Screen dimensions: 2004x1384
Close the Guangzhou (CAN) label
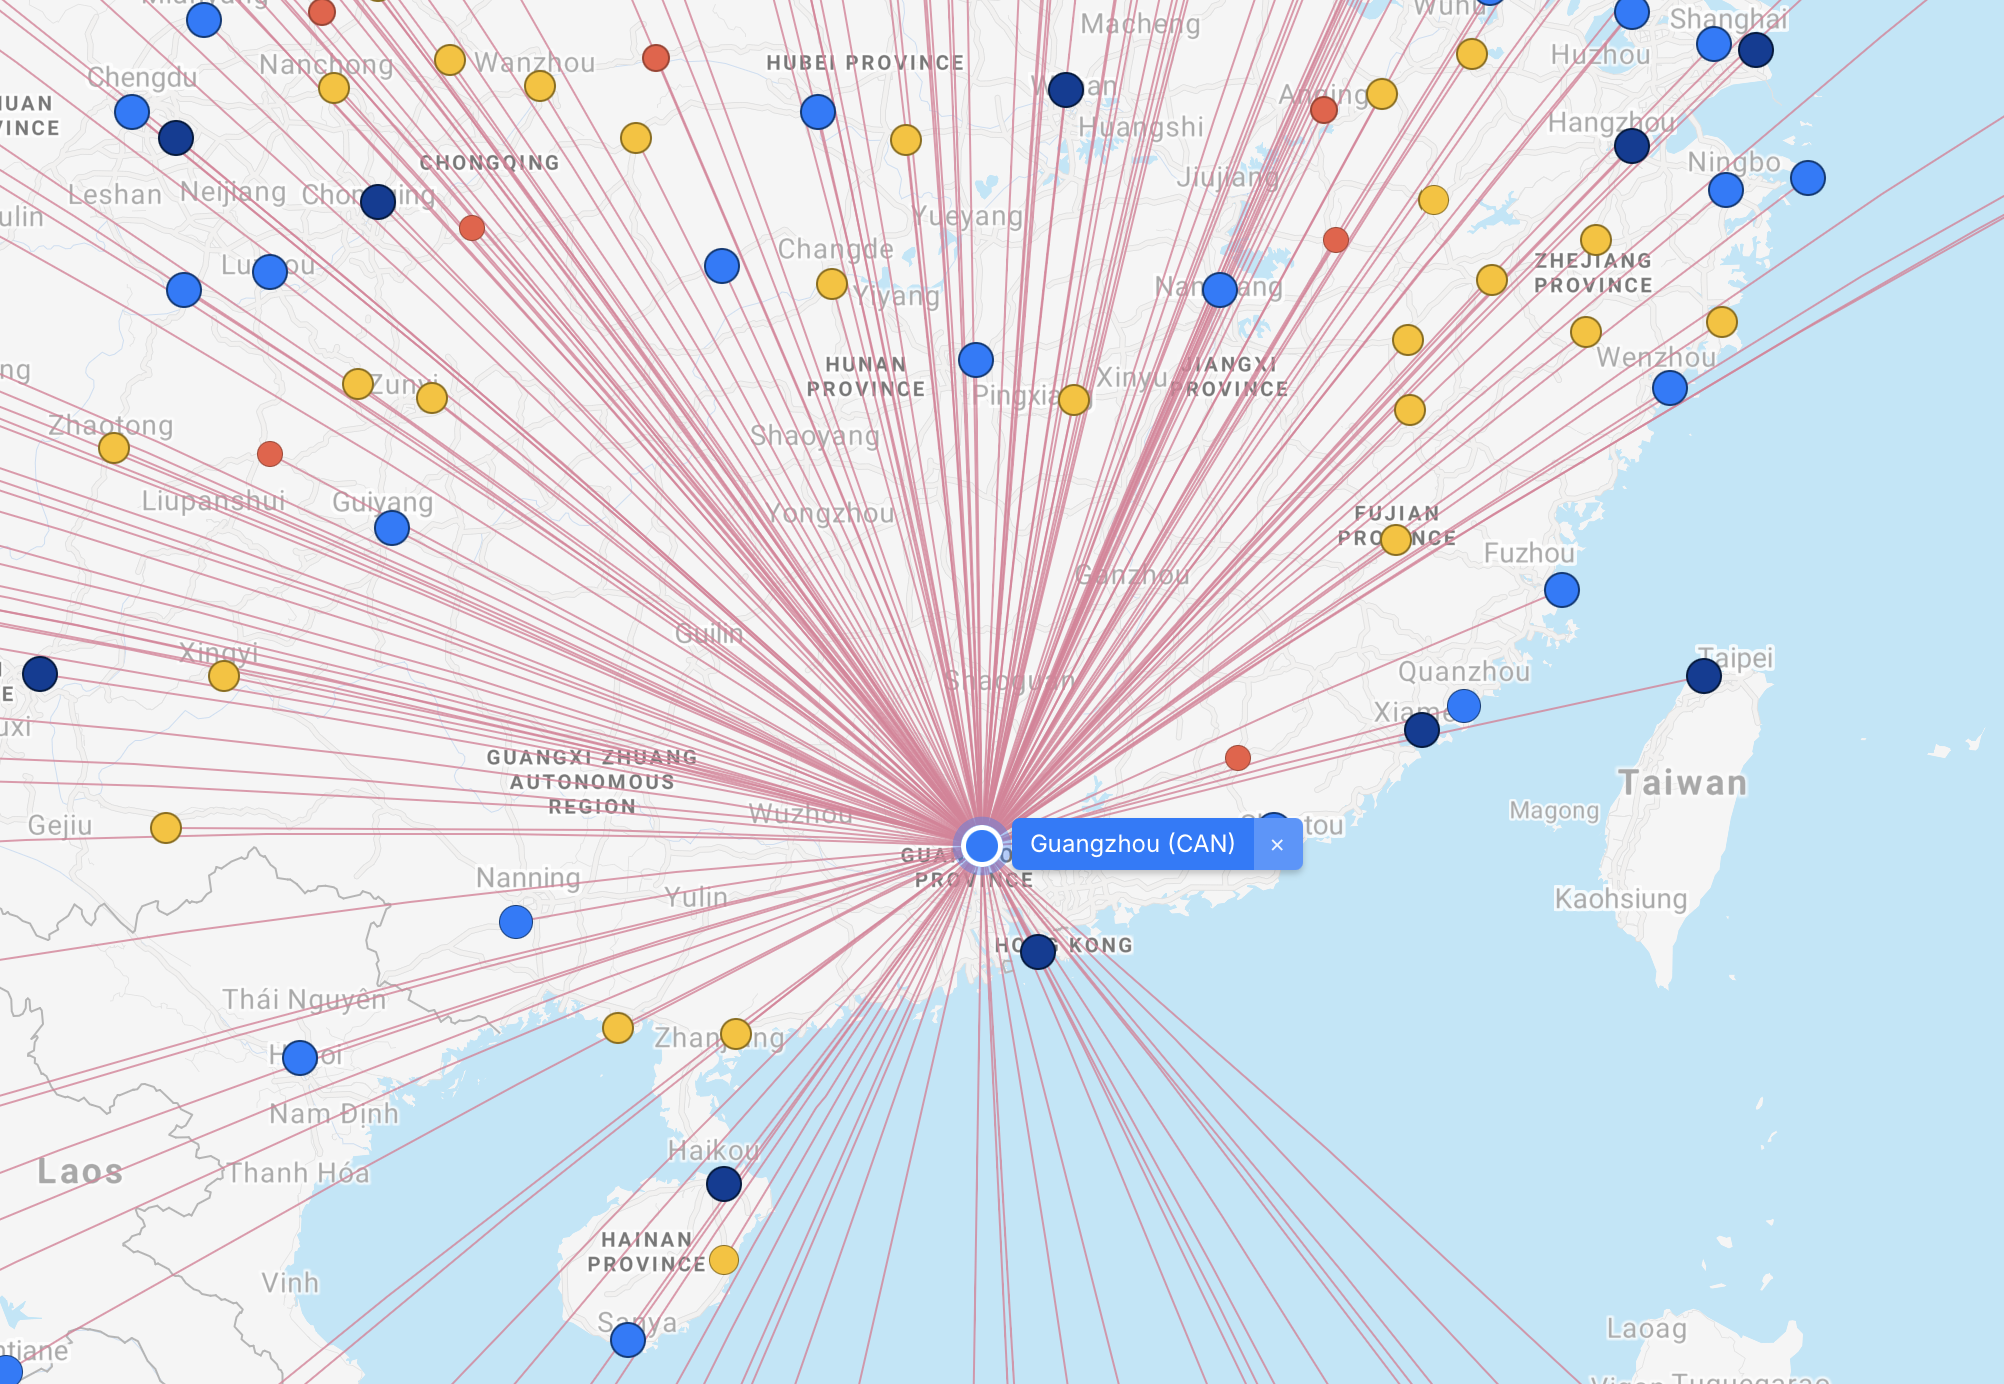click(x=1277, y=845)
